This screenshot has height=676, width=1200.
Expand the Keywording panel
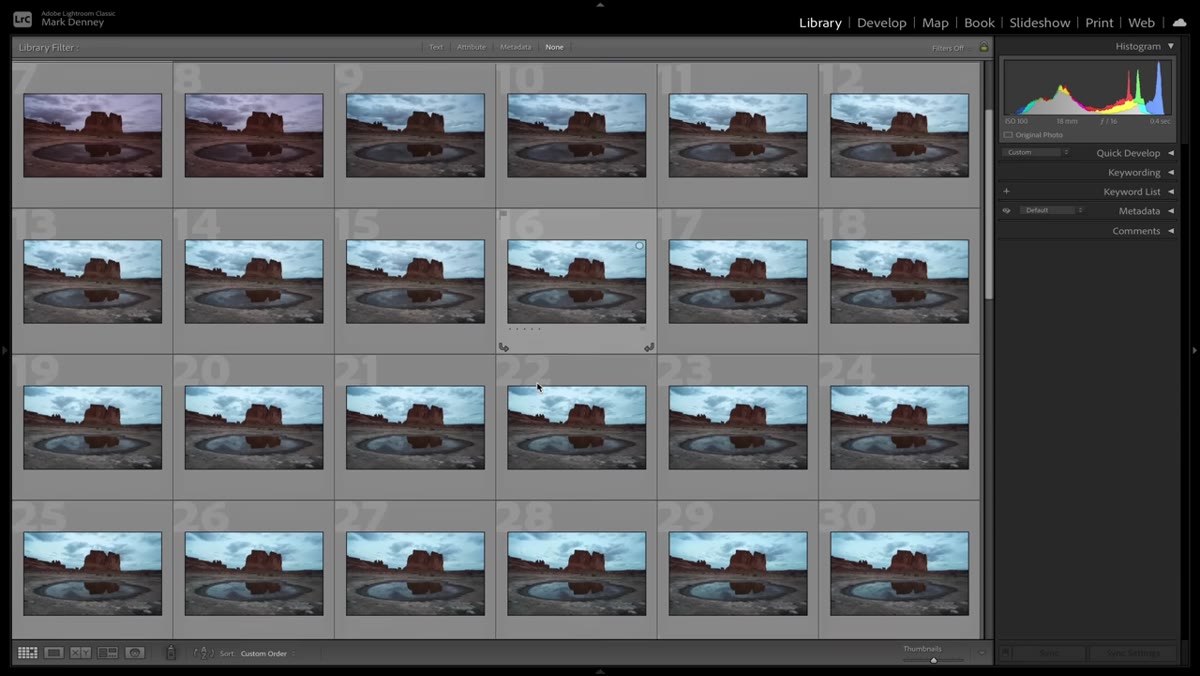pyautogui.click(x=1171, y=172)
